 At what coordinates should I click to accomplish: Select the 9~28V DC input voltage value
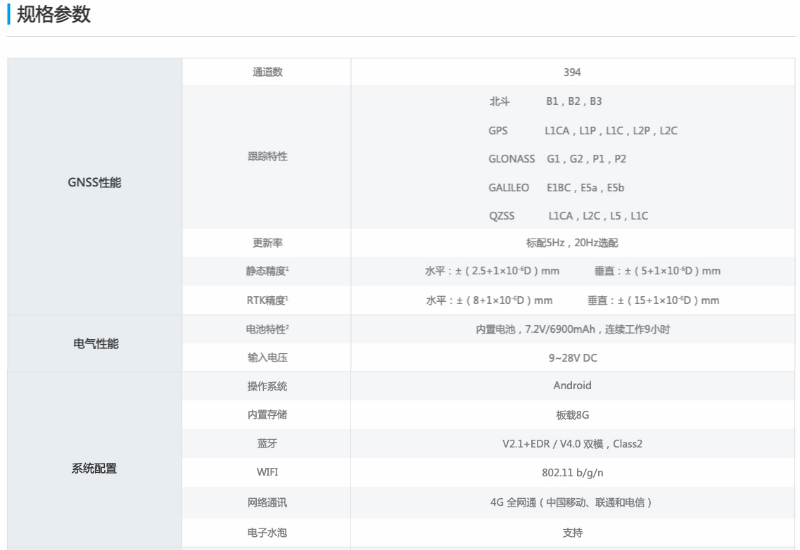click(x=572, y=357)
